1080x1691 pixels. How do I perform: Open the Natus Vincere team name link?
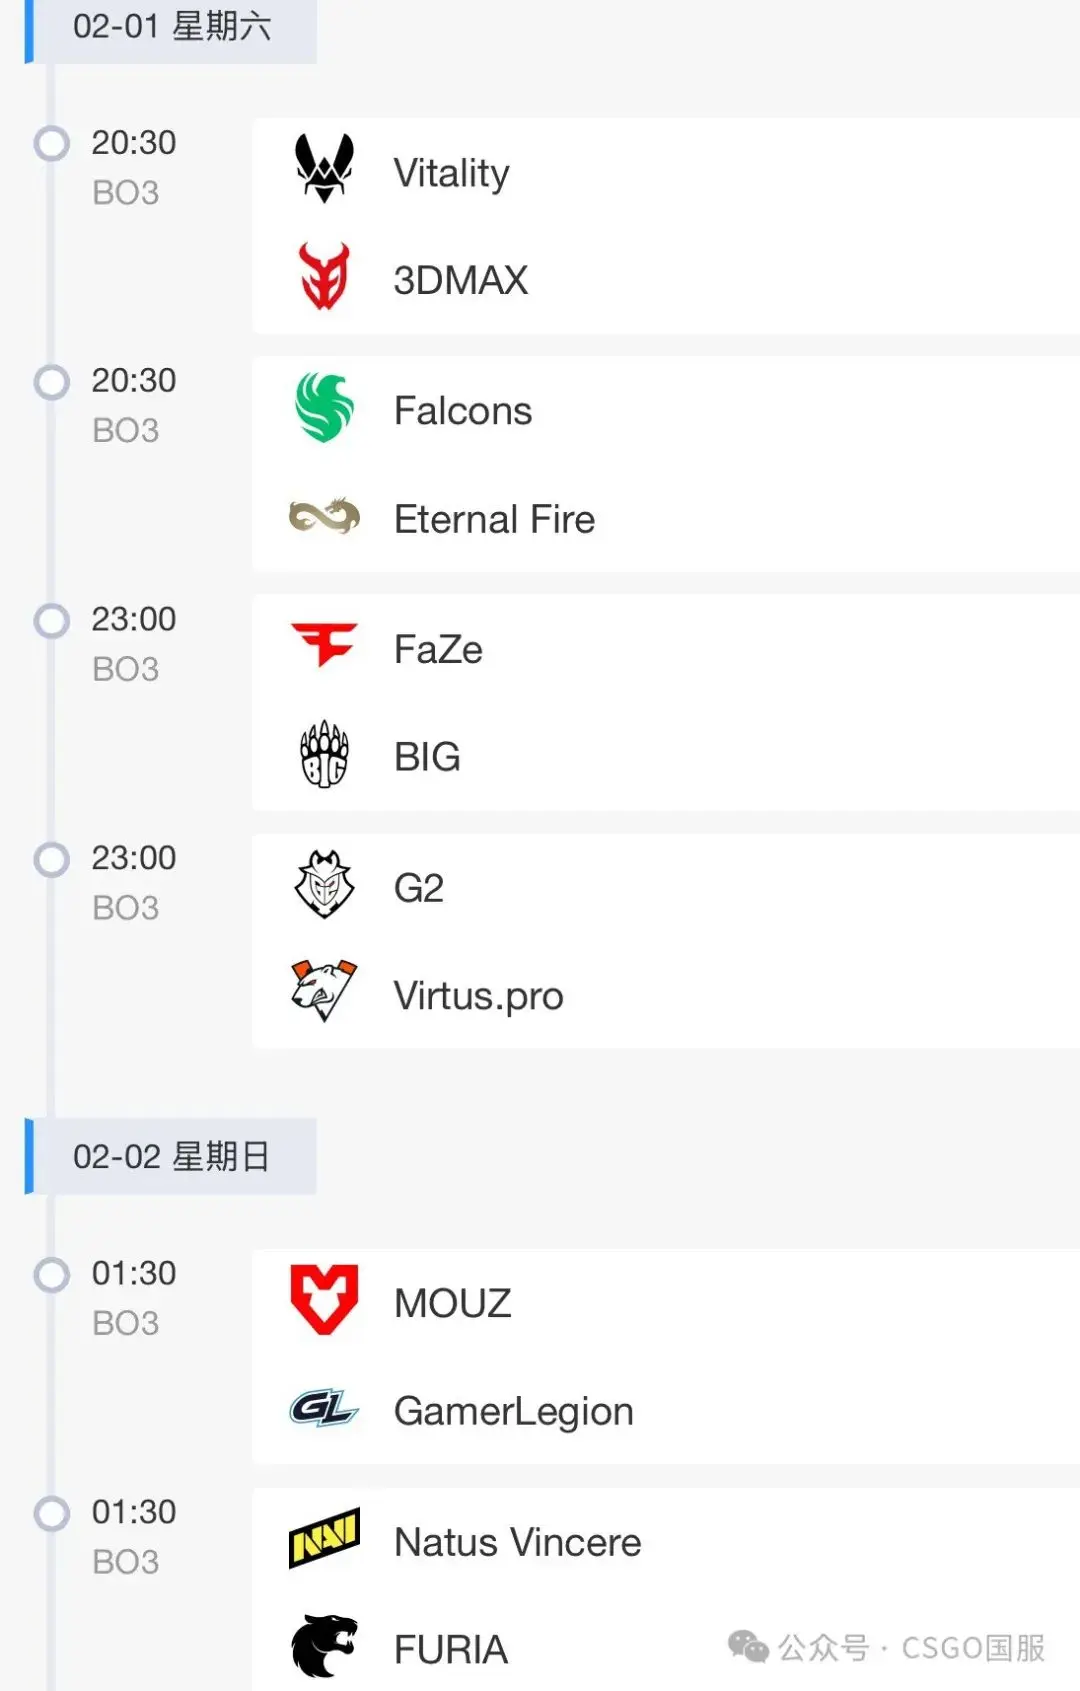pyautogui.click(x=518, y=1542)
